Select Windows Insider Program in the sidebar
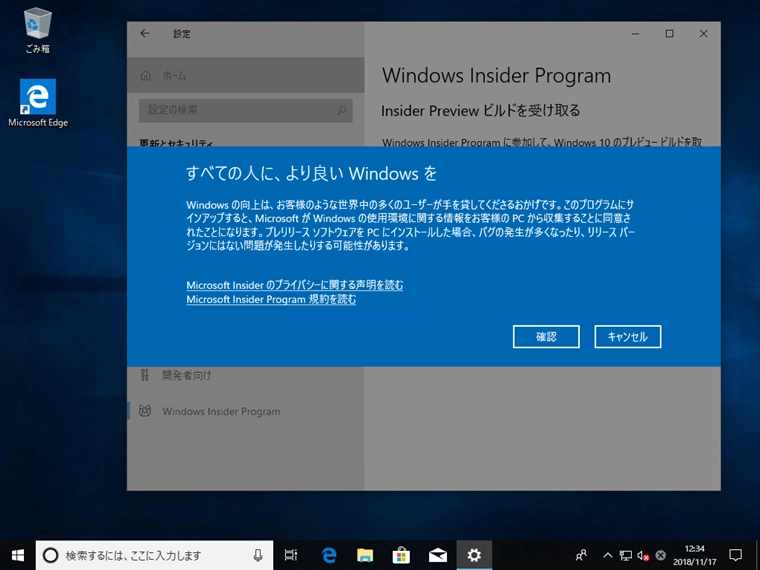 [246, 412]
